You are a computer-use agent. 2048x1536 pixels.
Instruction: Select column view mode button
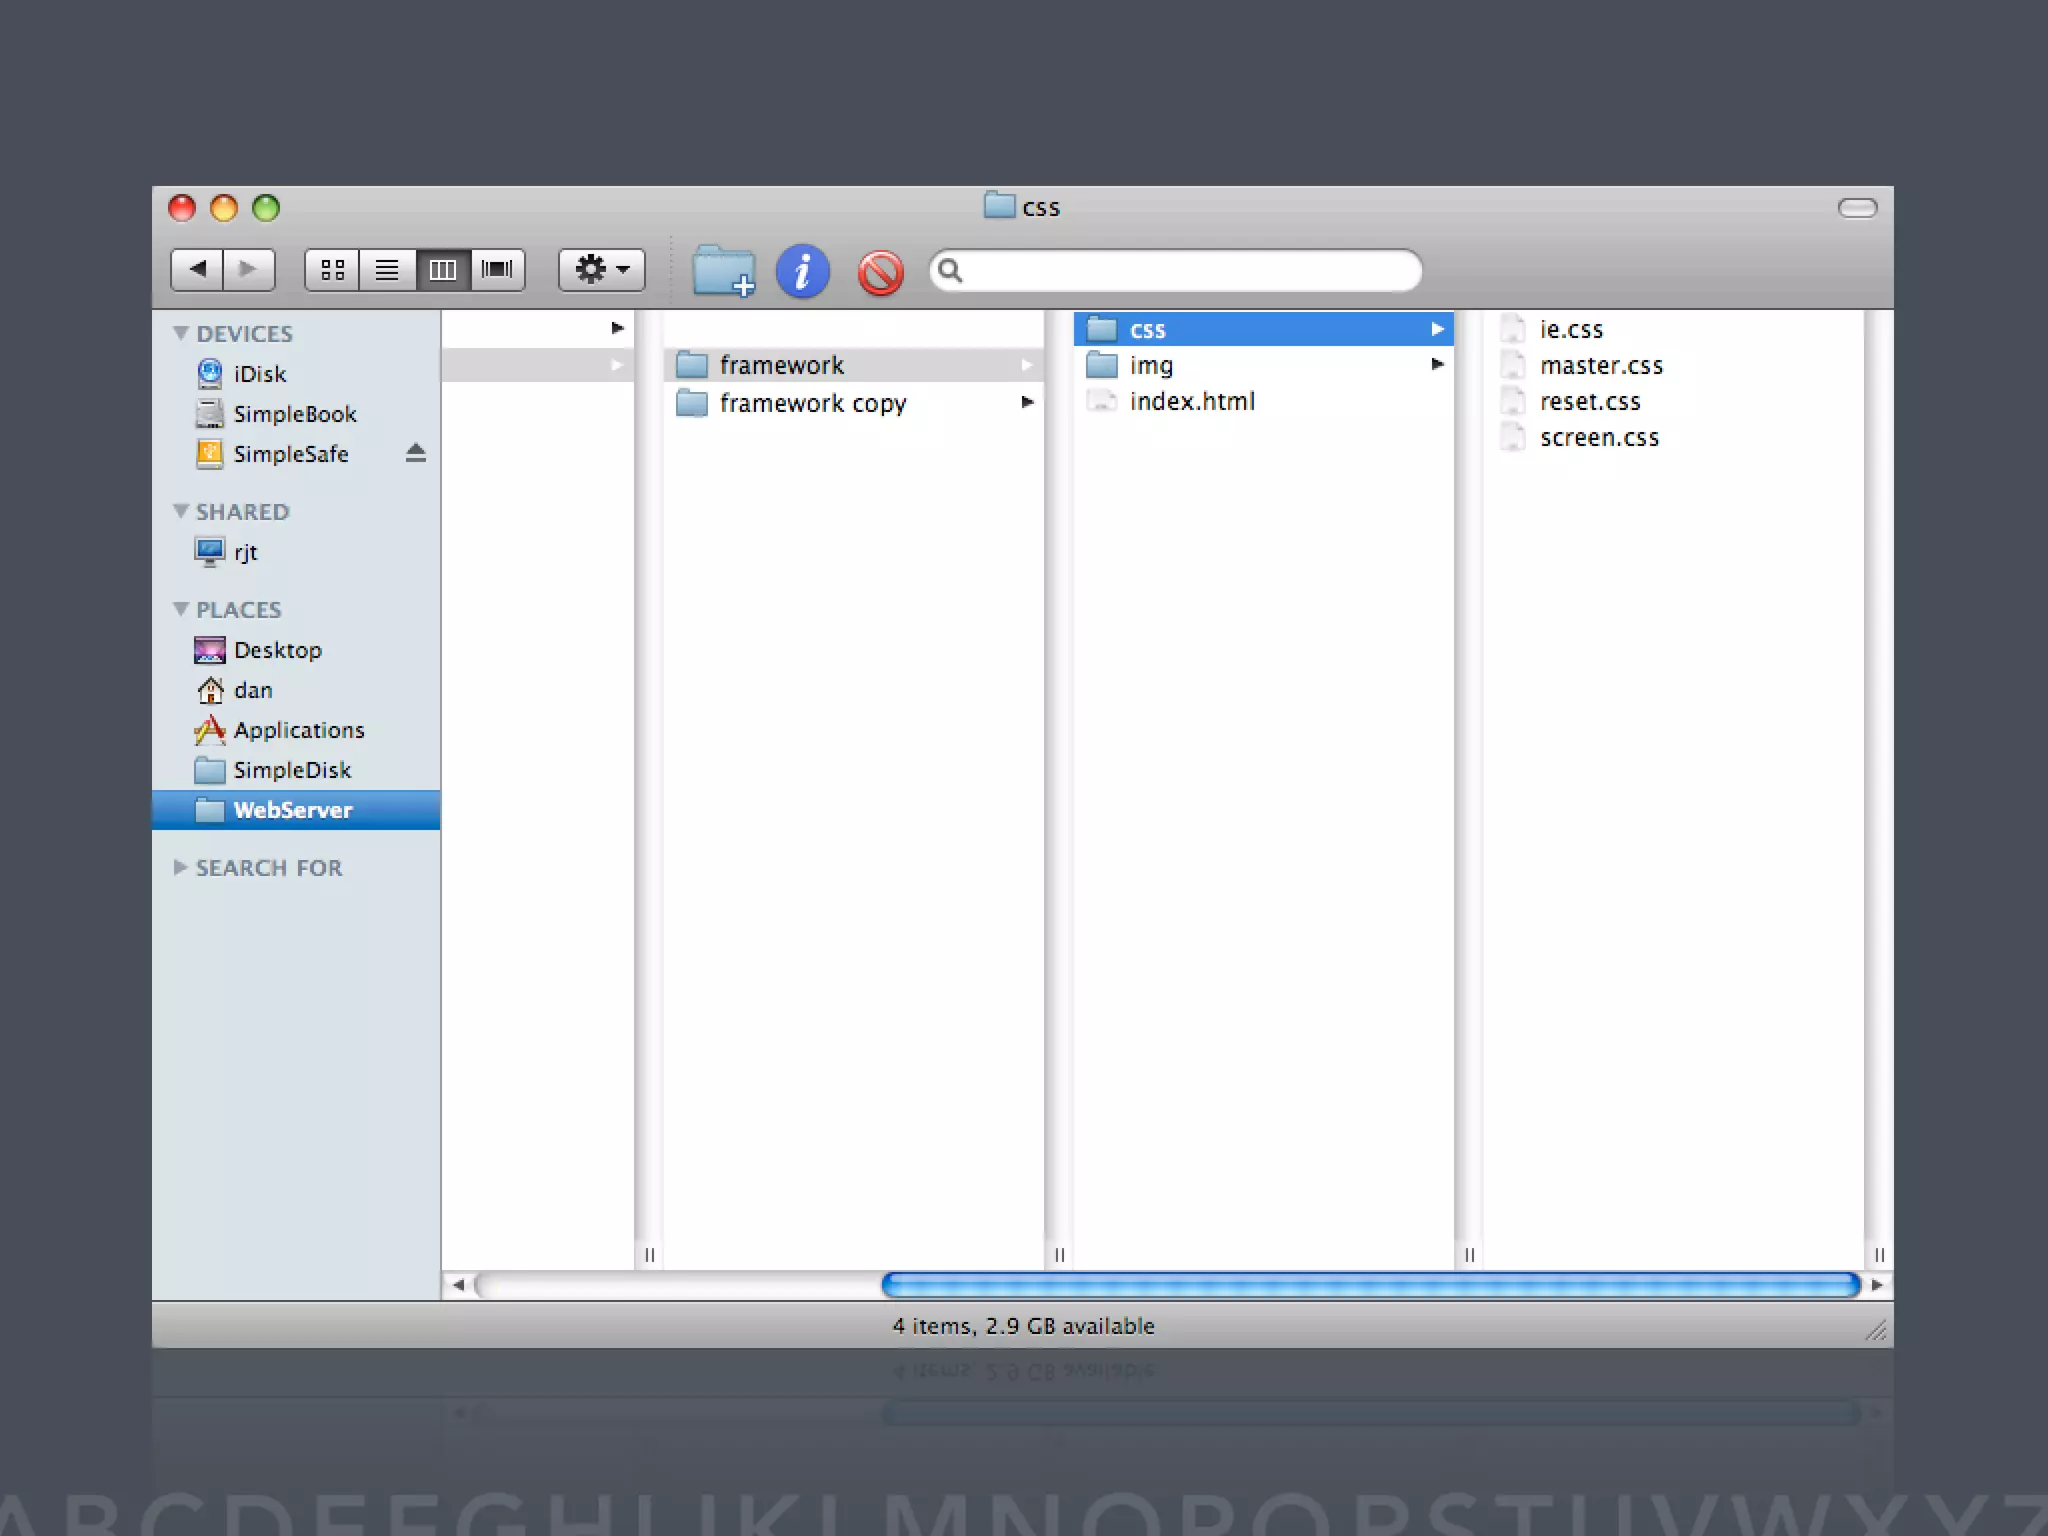pyautogui.click(x=442, y=269)
